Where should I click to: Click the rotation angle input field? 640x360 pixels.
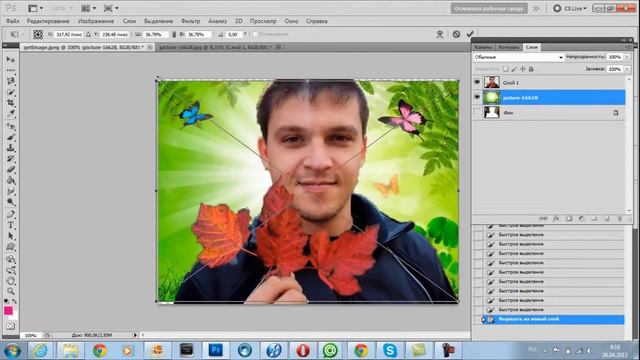[233, 35]
